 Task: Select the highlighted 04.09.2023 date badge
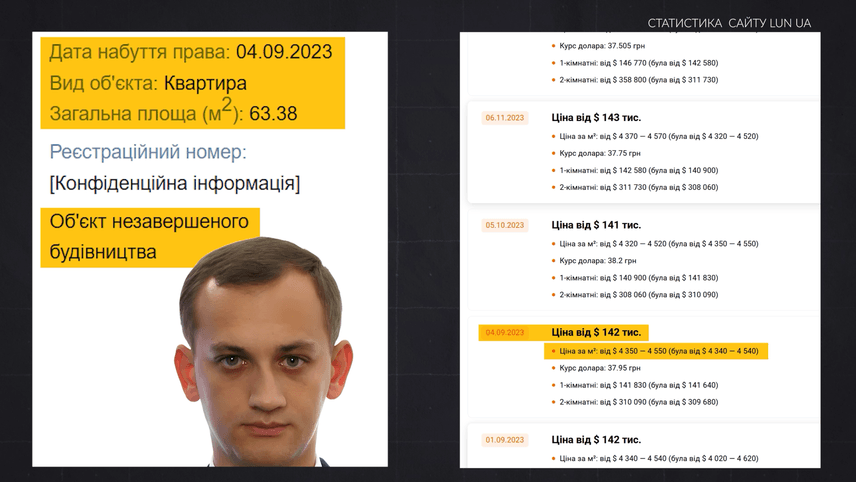click(505, 333)
